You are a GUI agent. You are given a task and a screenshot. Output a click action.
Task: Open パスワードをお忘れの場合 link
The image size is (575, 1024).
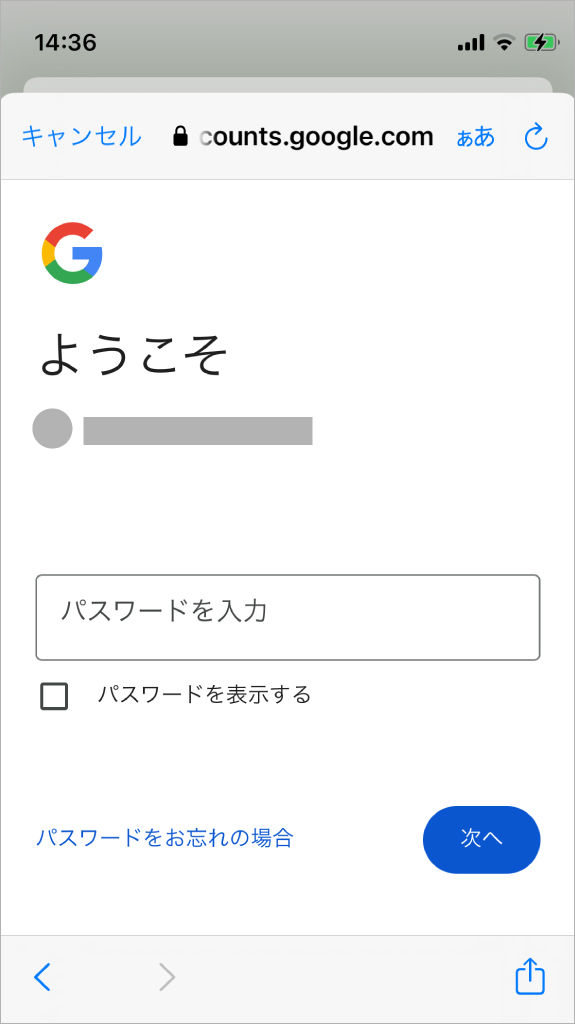(x=165, y=837)
